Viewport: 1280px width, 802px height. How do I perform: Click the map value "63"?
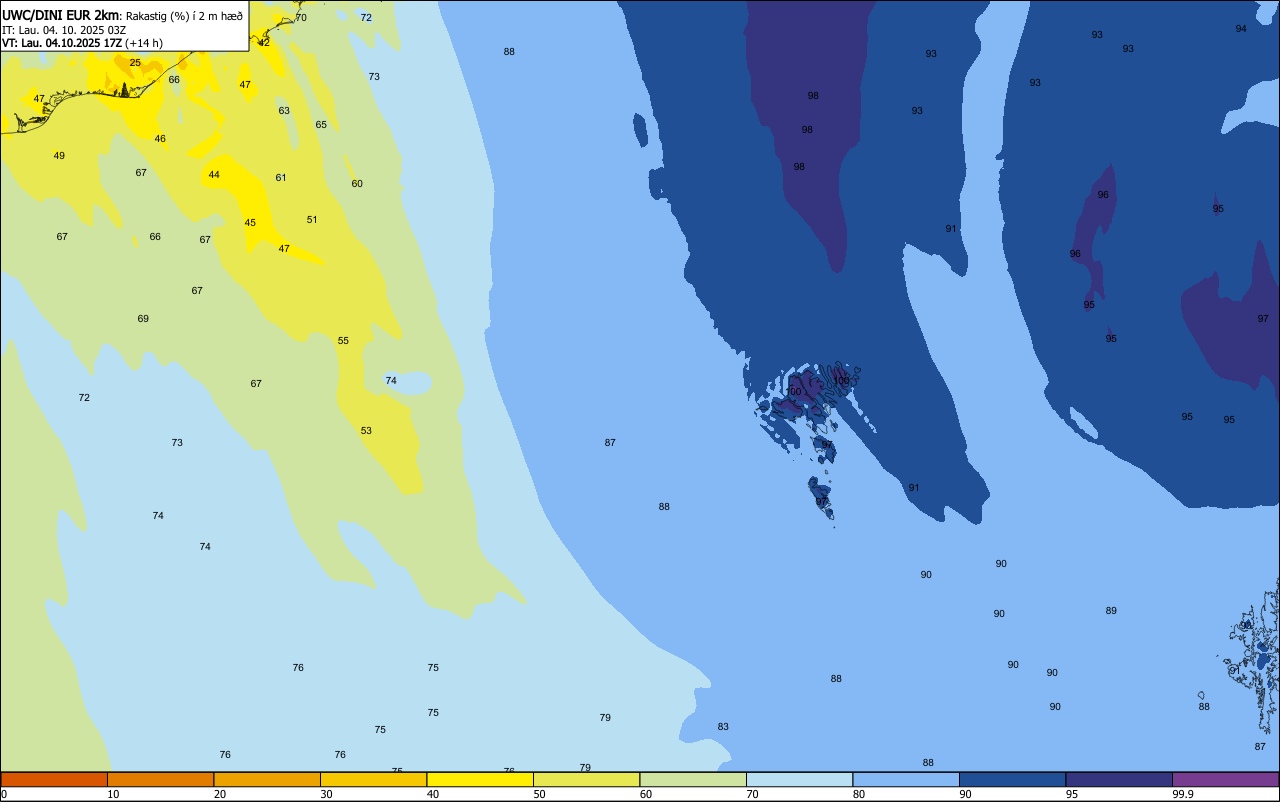click(x=284, y=111)
